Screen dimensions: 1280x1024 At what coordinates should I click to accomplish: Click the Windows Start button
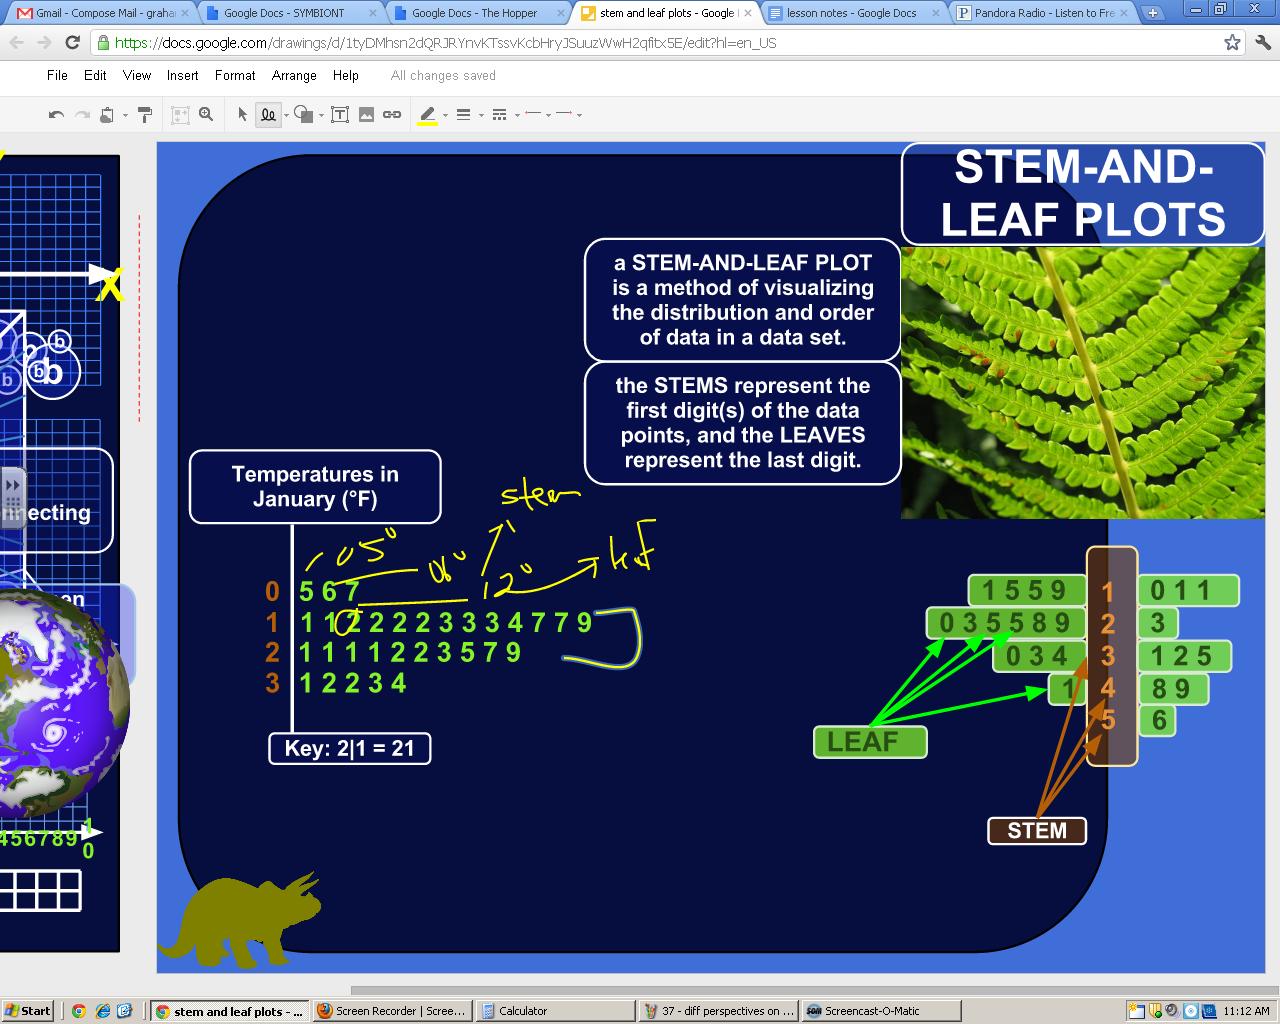click(28, 1011)
